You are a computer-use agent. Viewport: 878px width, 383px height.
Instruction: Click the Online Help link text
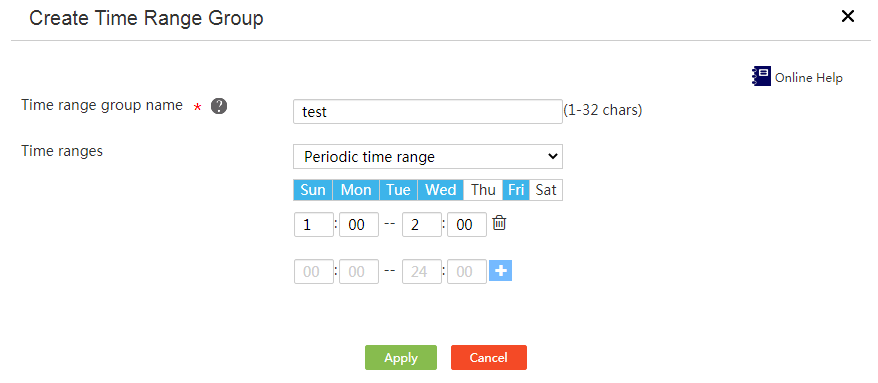[809, 78]
